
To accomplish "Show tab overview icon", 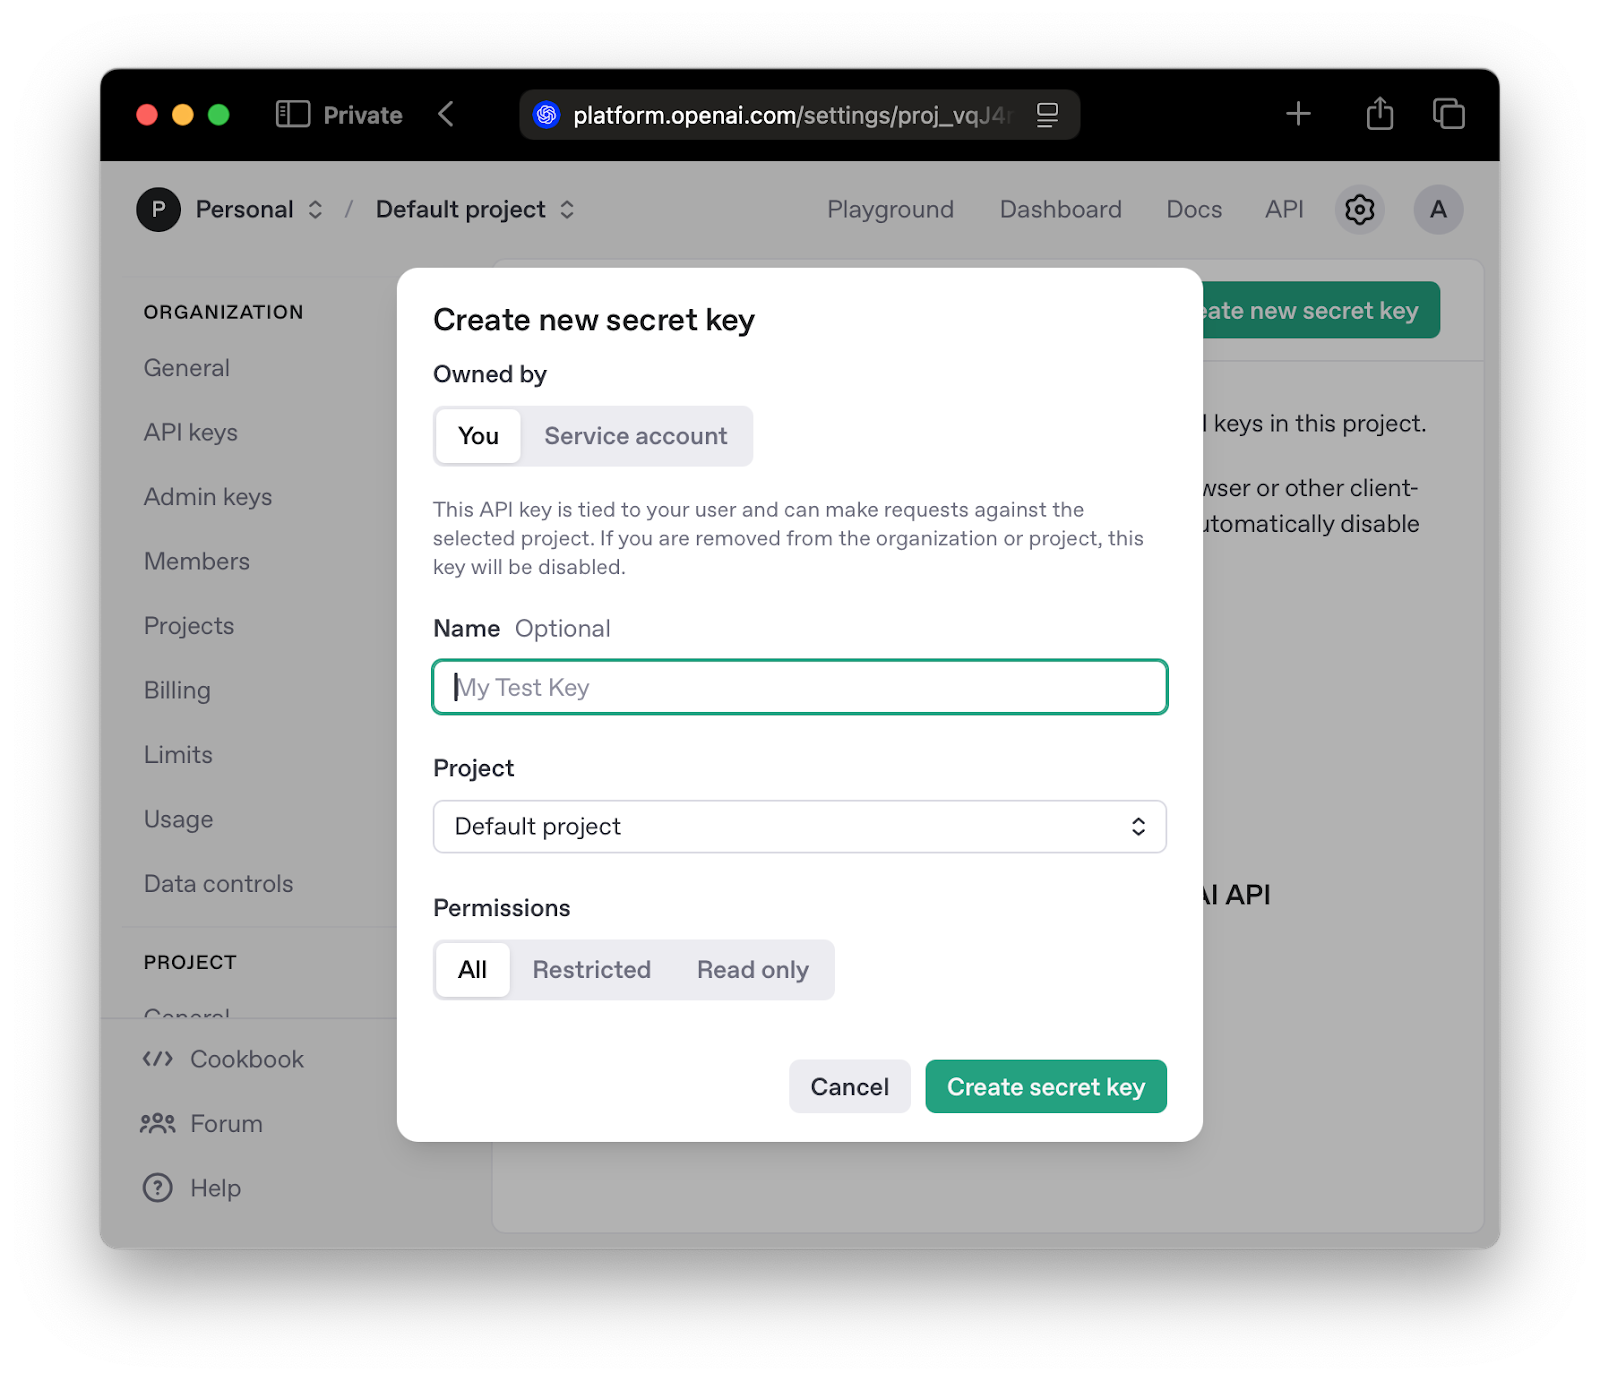I will pyautogui.click(x=1449, y=114).
